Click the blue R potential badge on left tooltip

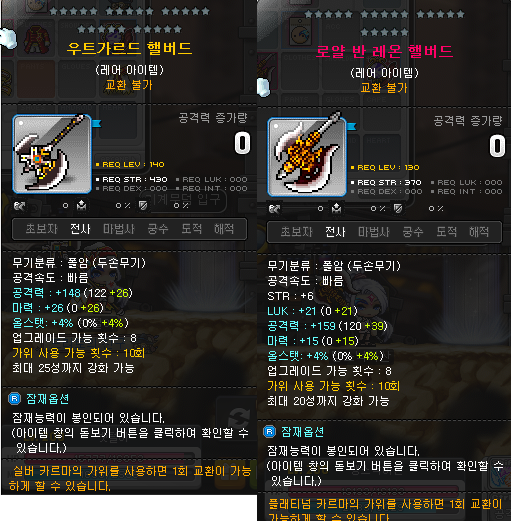pos(14,399)
